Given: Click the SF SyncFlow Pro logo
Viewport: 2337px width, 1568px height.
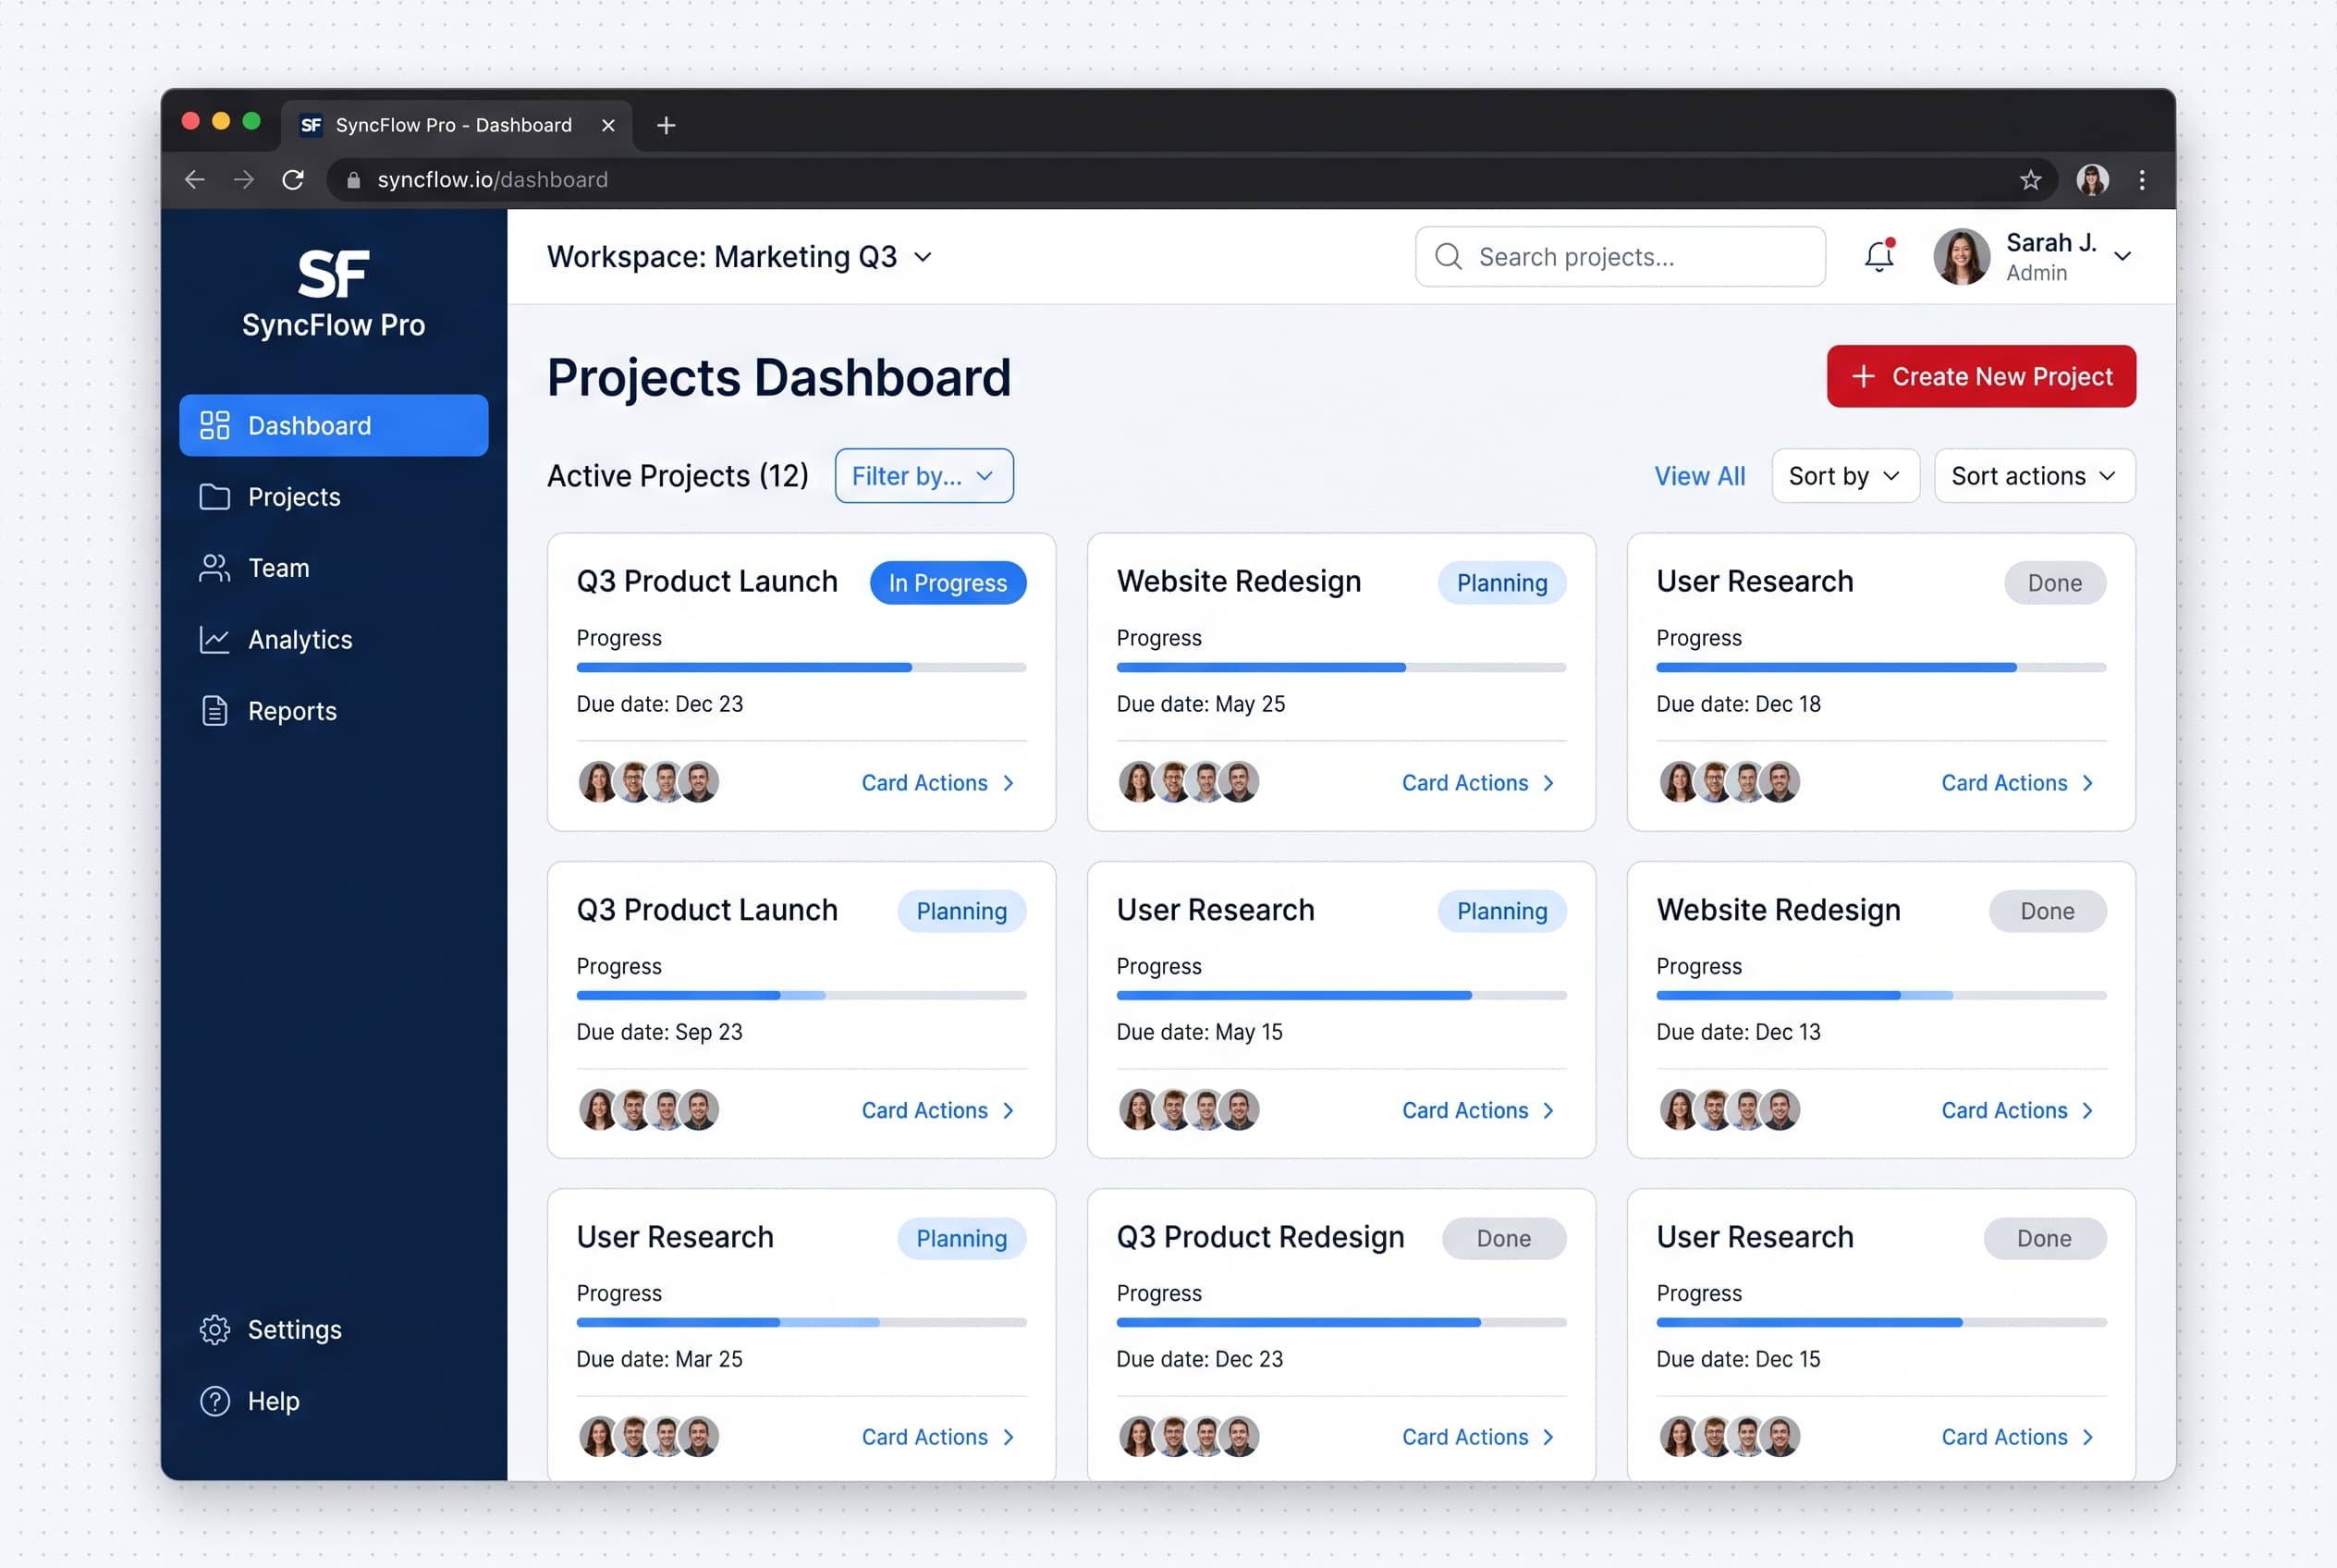Looking at the screenshot, I should 333,293.
